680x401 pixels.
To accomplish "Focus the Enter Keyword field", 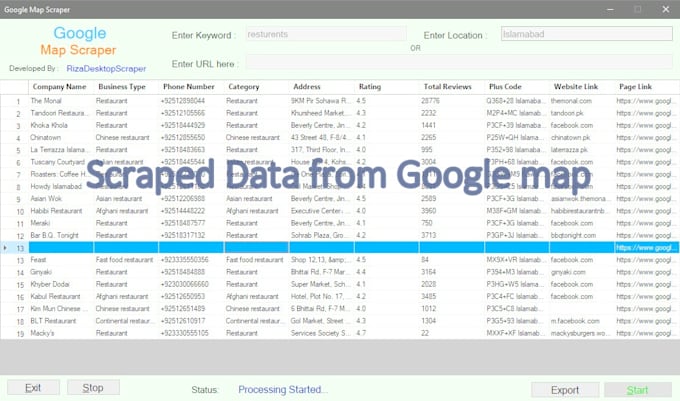I will click(326, 34).
